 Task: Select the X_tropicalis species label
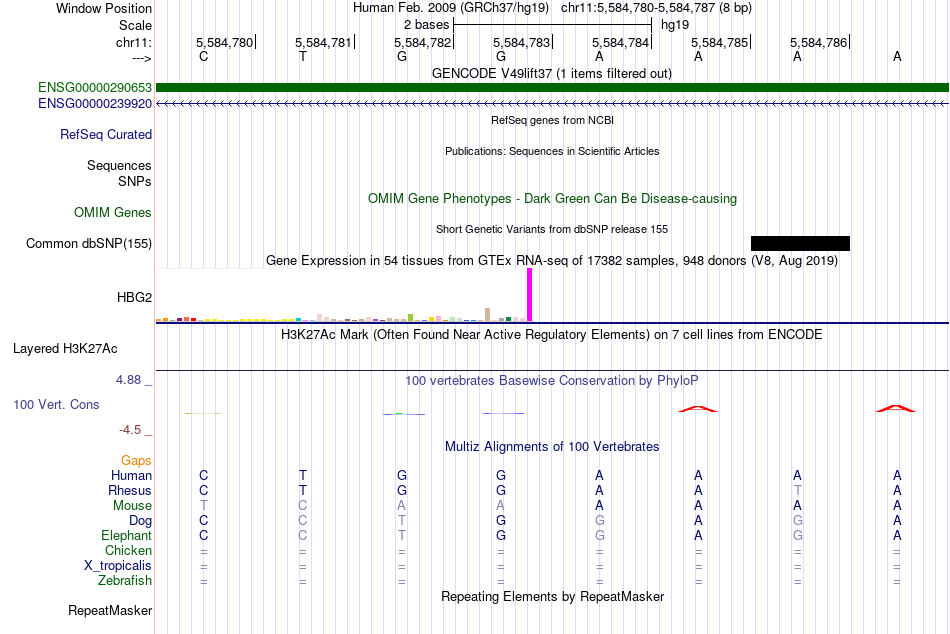click(118, 566)
